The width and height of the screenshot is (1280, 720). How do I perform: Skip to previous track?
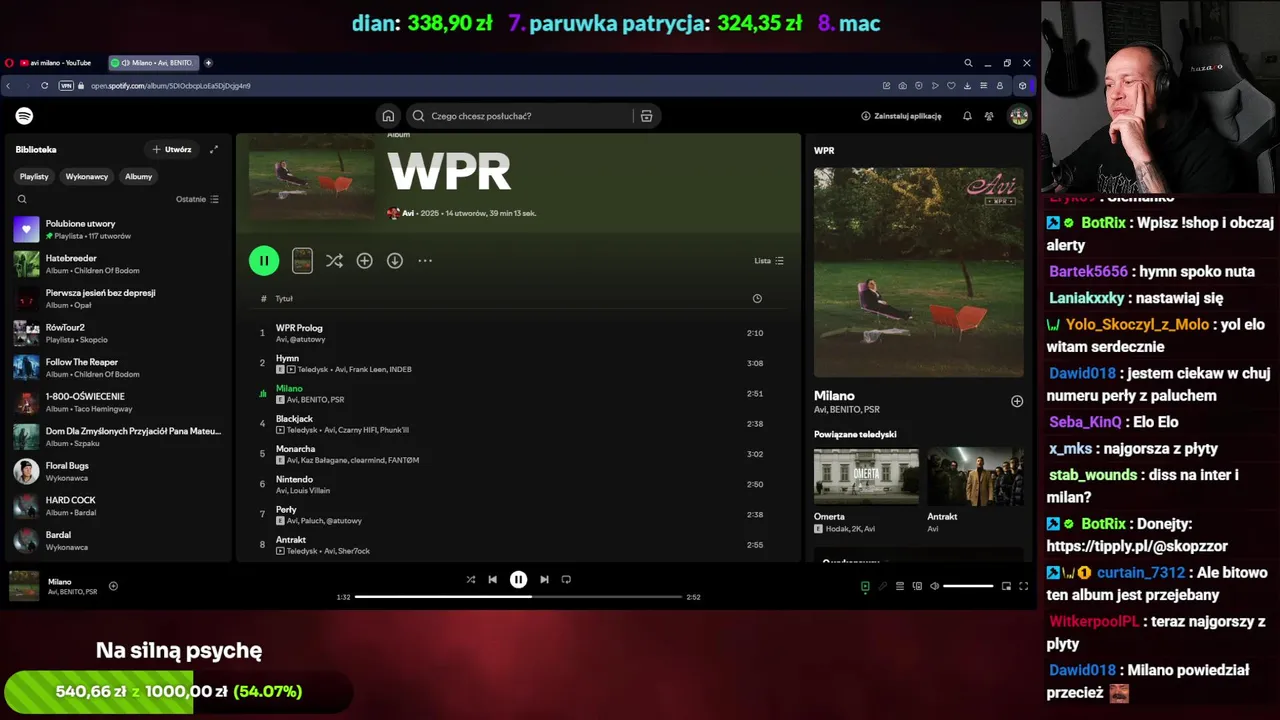[x=492, y=579]
